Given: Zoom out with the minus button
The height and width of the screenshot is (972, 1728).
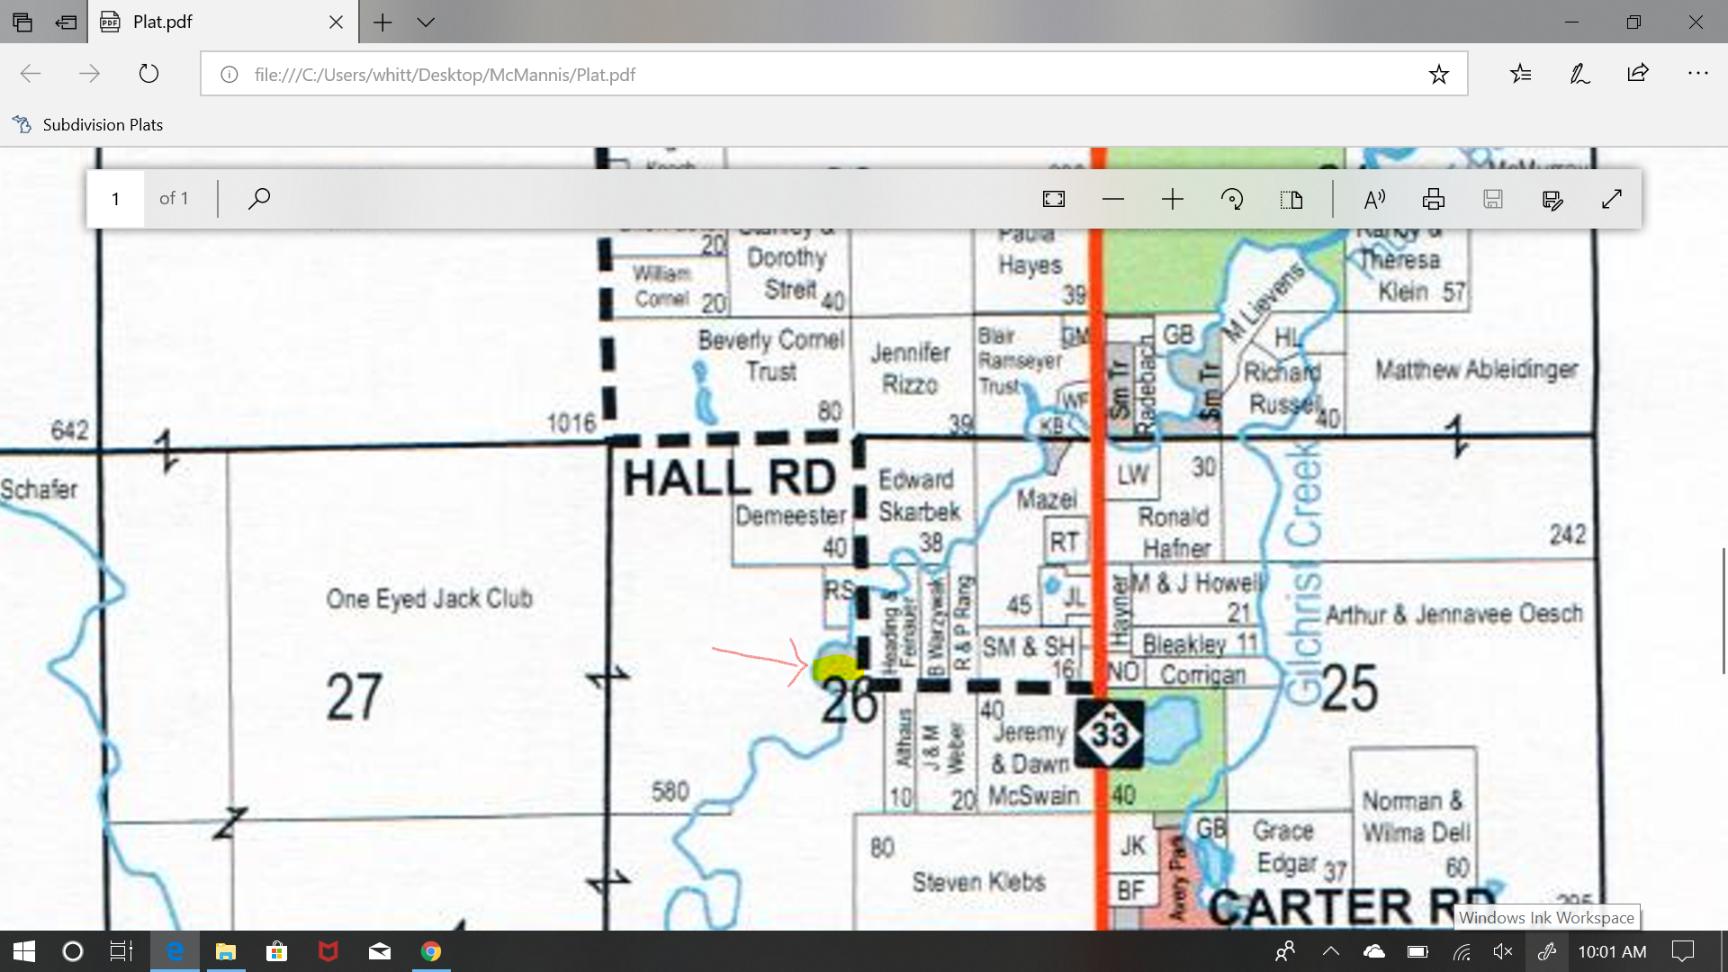Looking at the screenshot, I should (x=1112, y=199).
